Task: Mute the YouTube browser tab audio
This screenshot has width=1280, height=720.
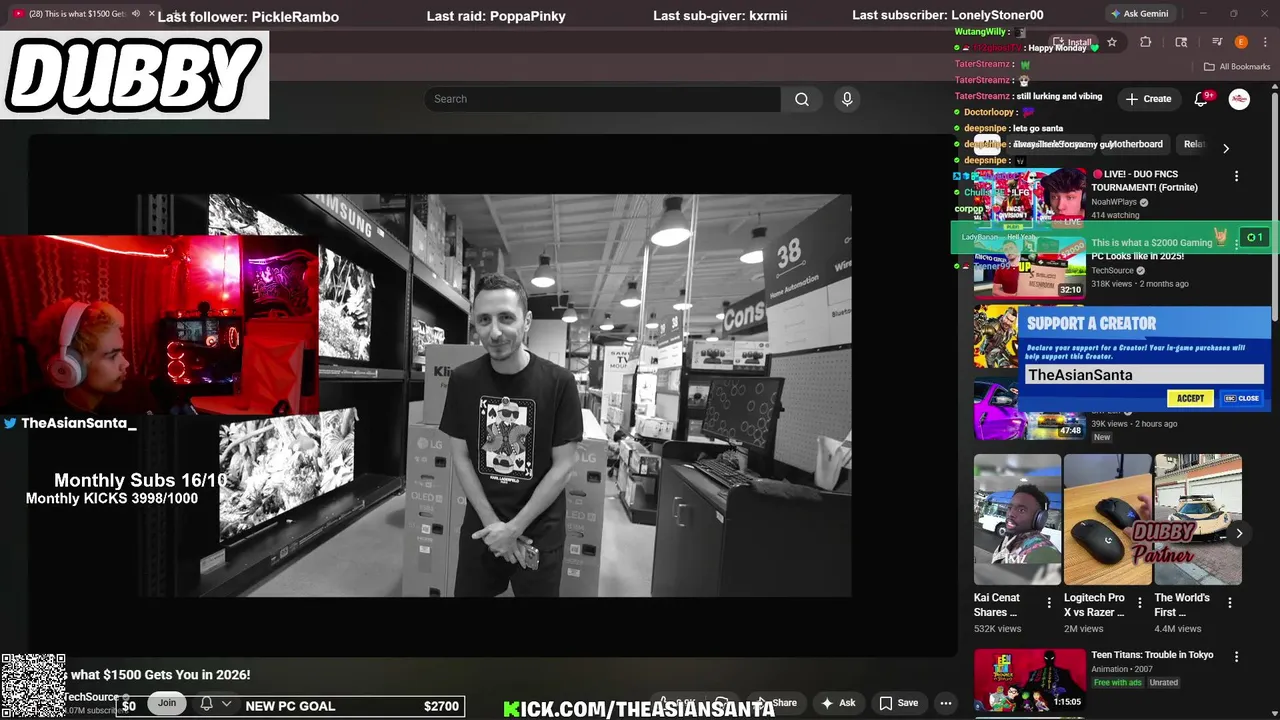Action: pyautogui.click(x=135, y=14)
